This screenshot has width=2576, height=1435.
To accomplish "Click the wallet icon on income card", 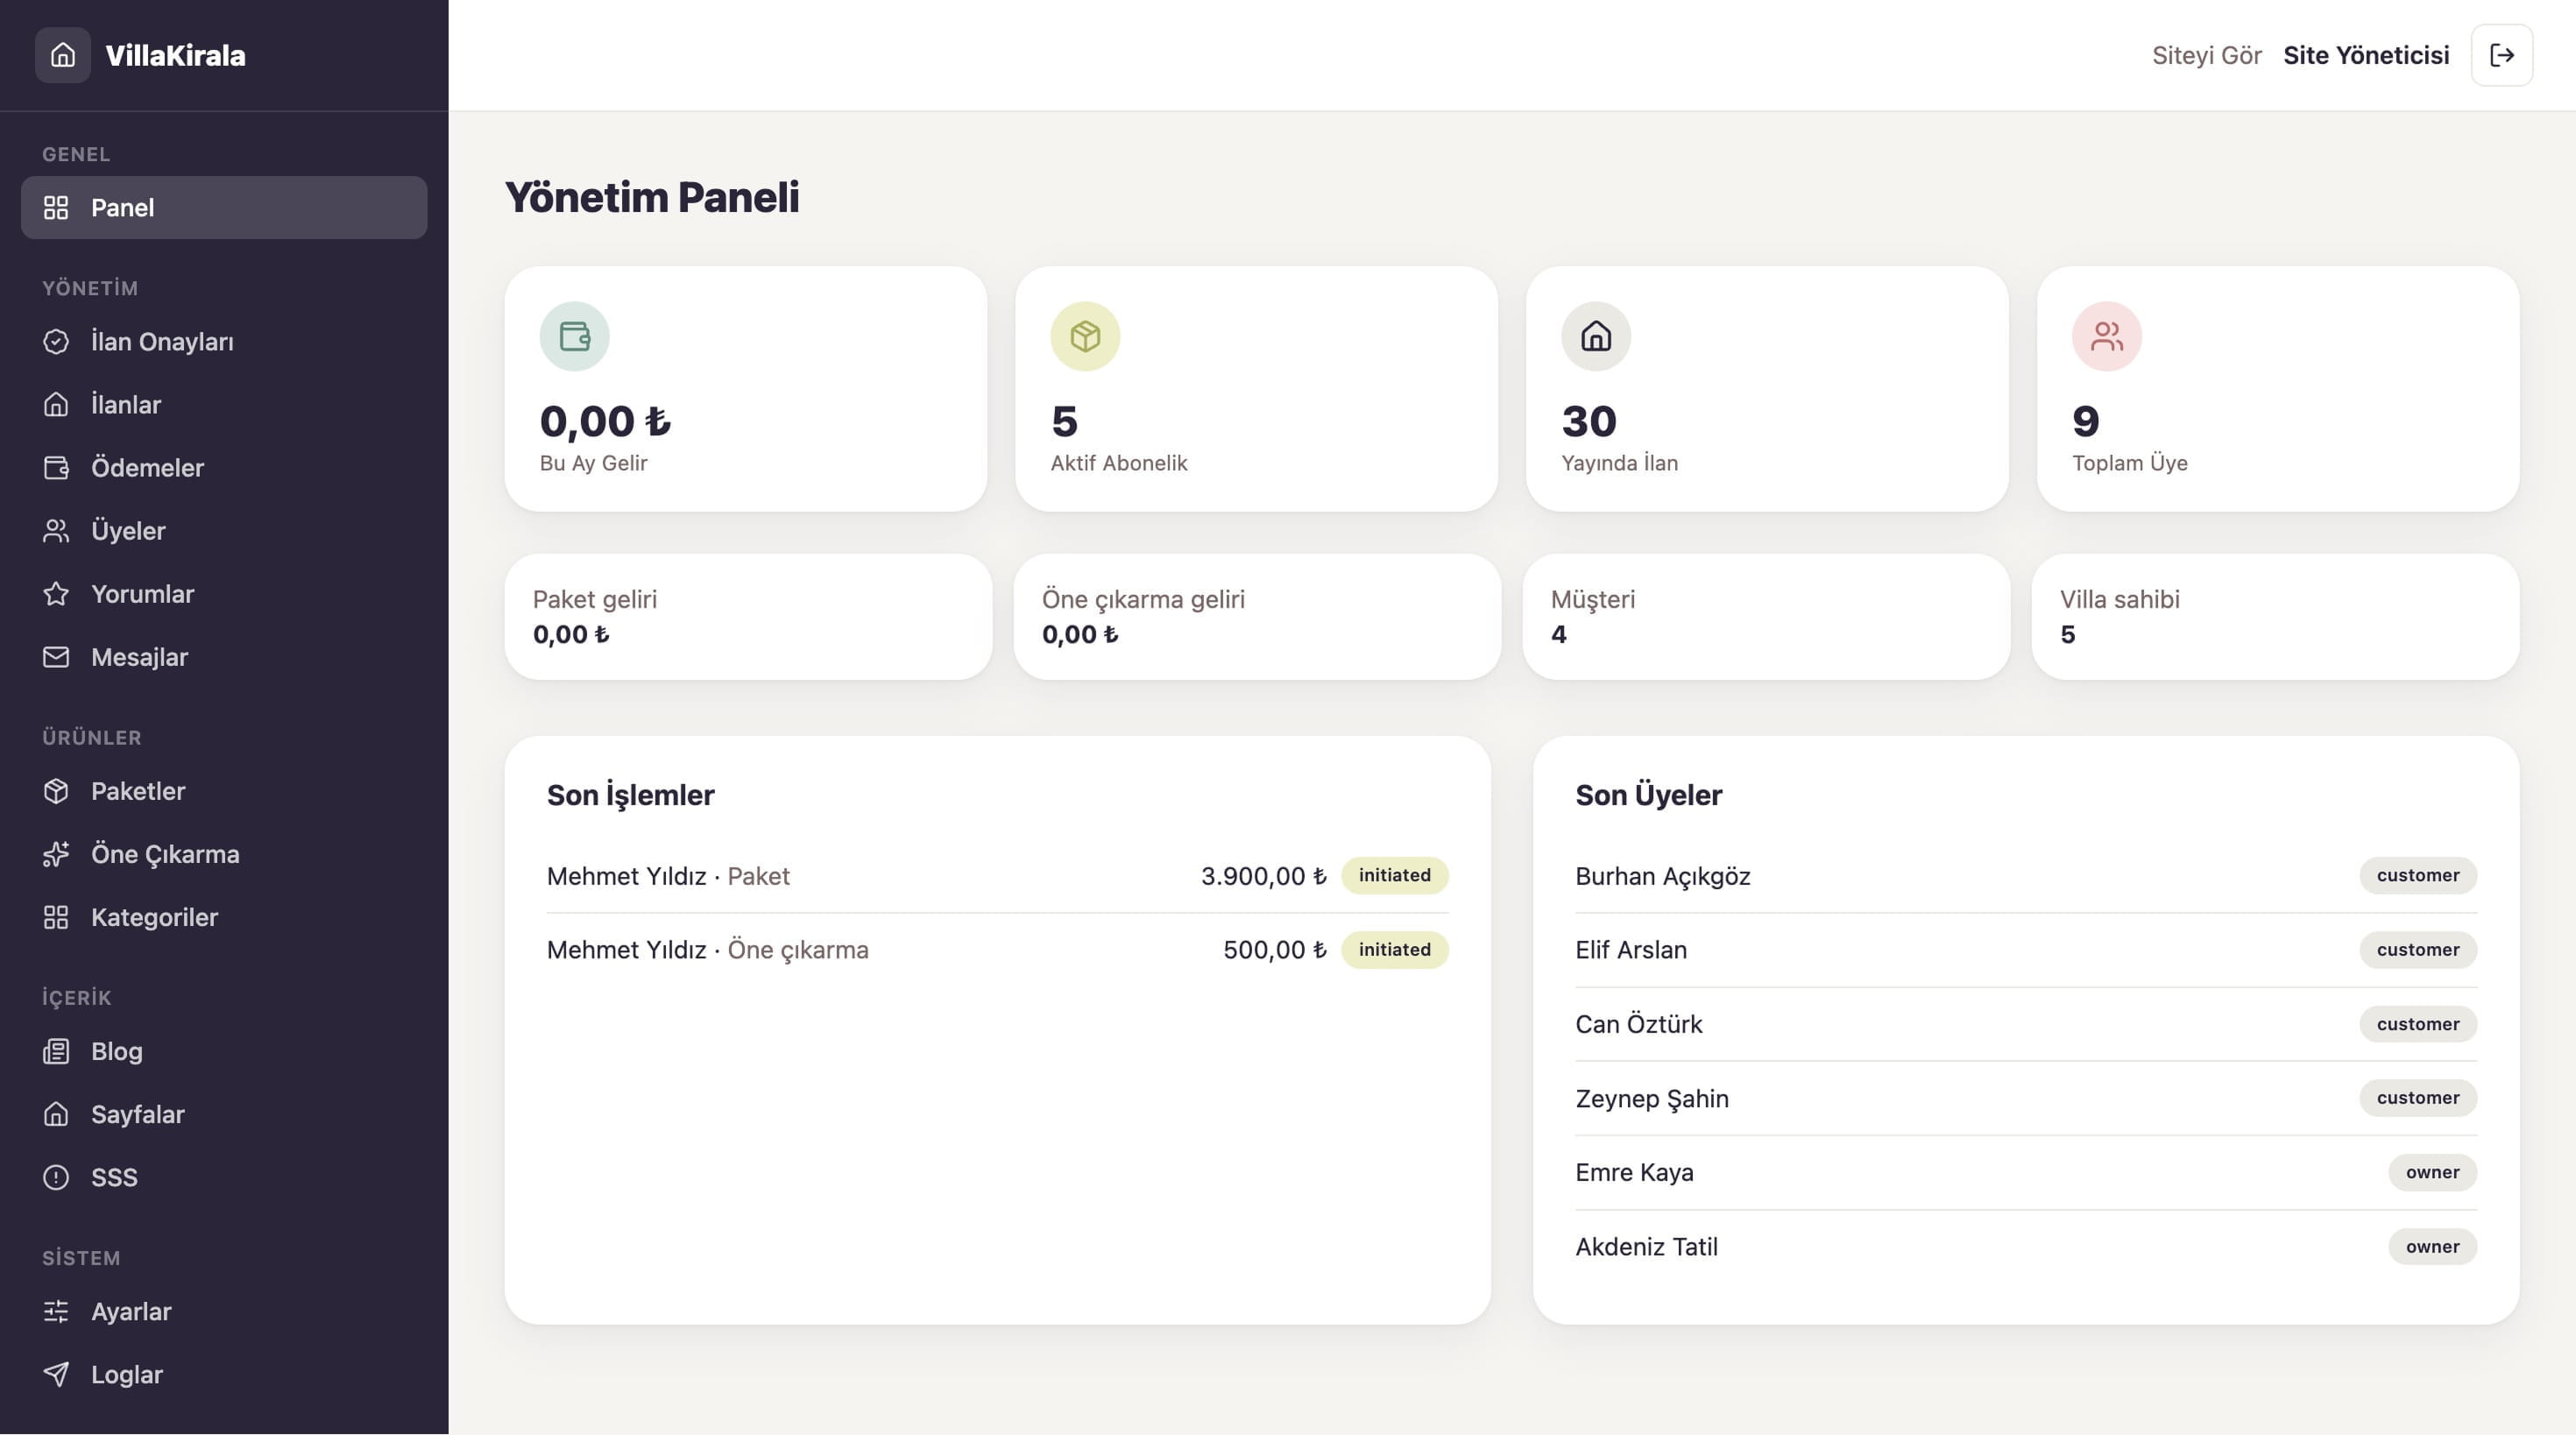I will [x=575, y=336].
